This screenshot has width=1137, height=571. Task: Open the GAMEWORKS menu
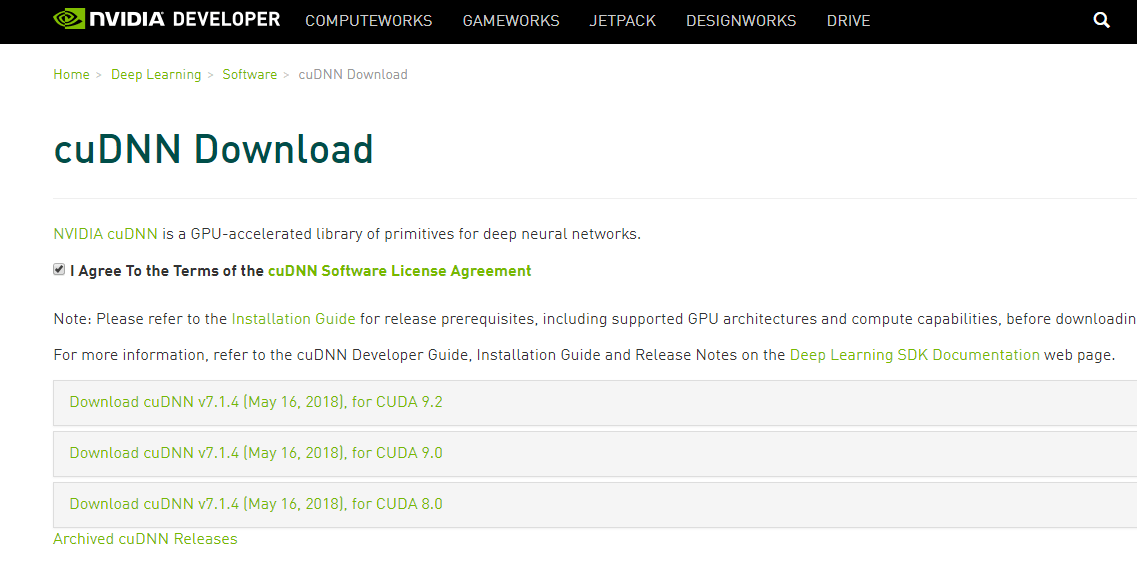[510, 21]
